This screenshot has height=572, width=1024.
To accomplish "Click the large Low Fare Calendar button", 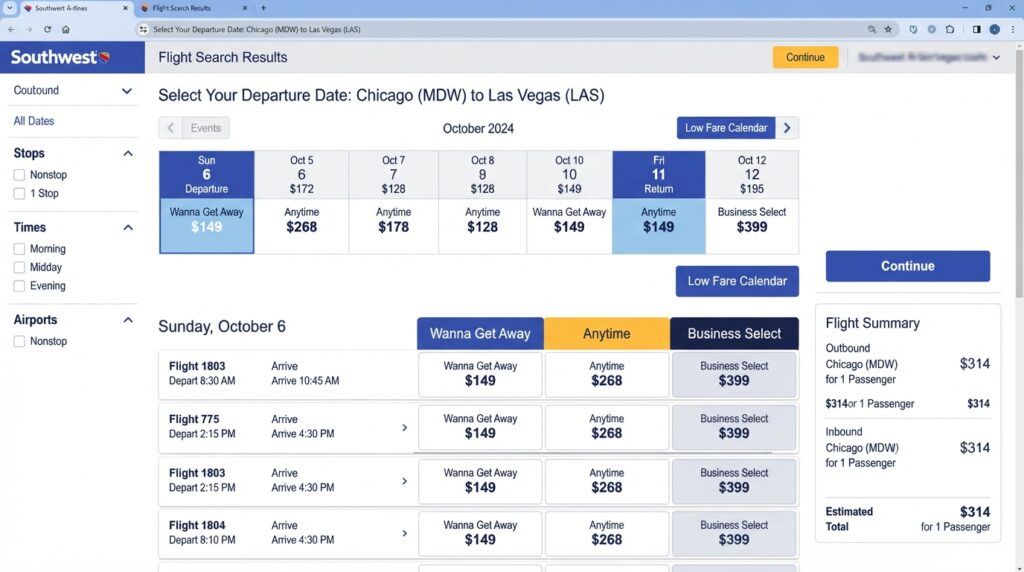I will pyautogui.click(x=737, y=281).
